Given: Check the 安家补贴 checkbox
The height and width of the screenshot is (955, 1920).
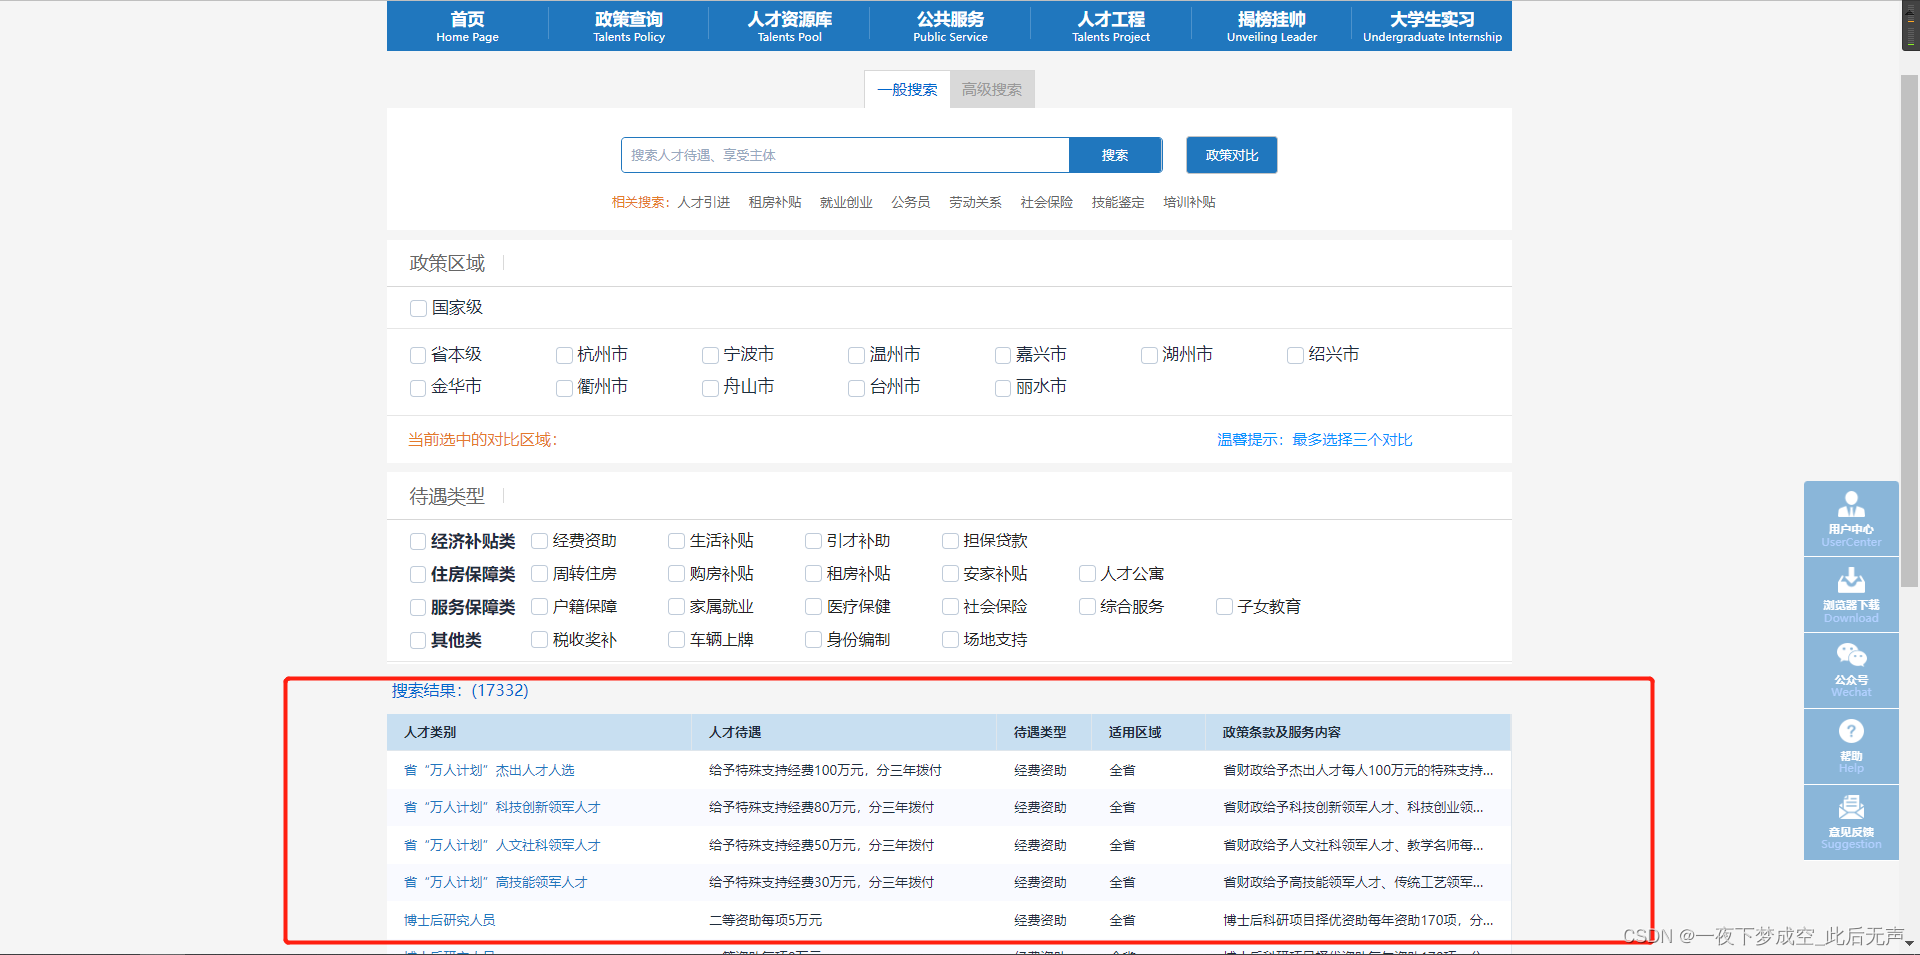Looking at the screenshot, I should (x=950, y=574).
